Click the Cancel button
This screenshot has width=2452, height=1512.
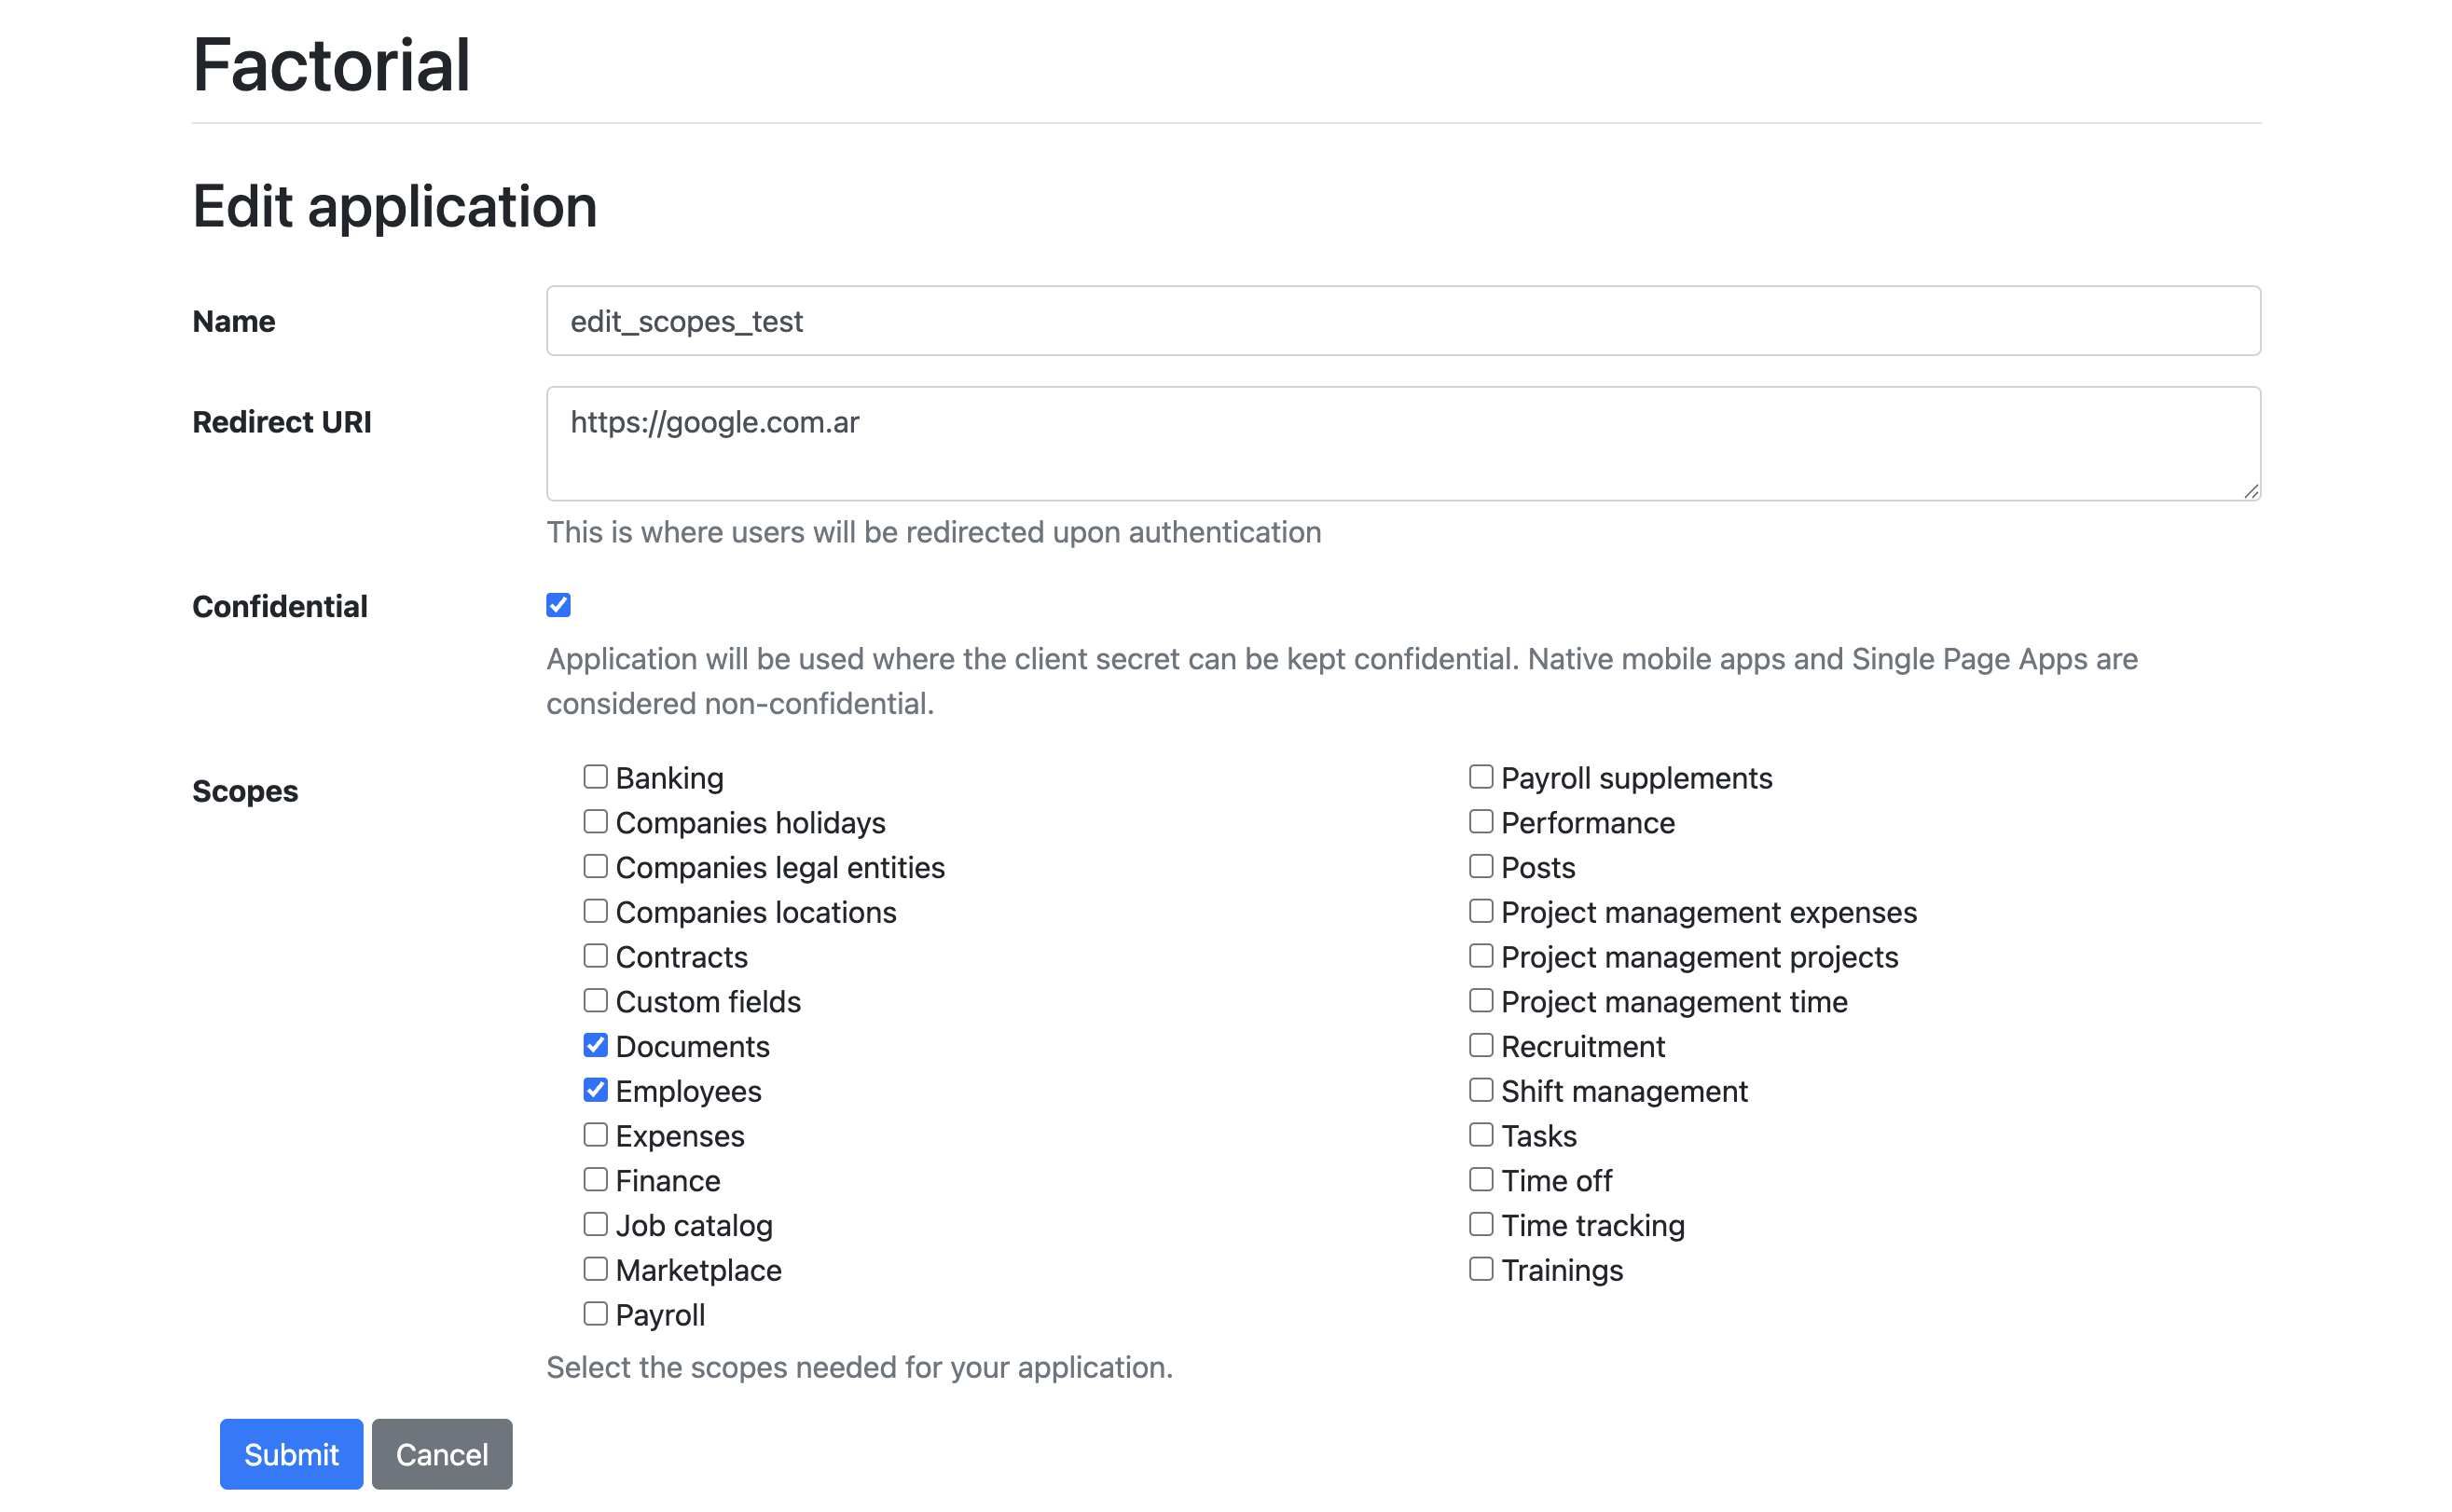pos(442,1453)
